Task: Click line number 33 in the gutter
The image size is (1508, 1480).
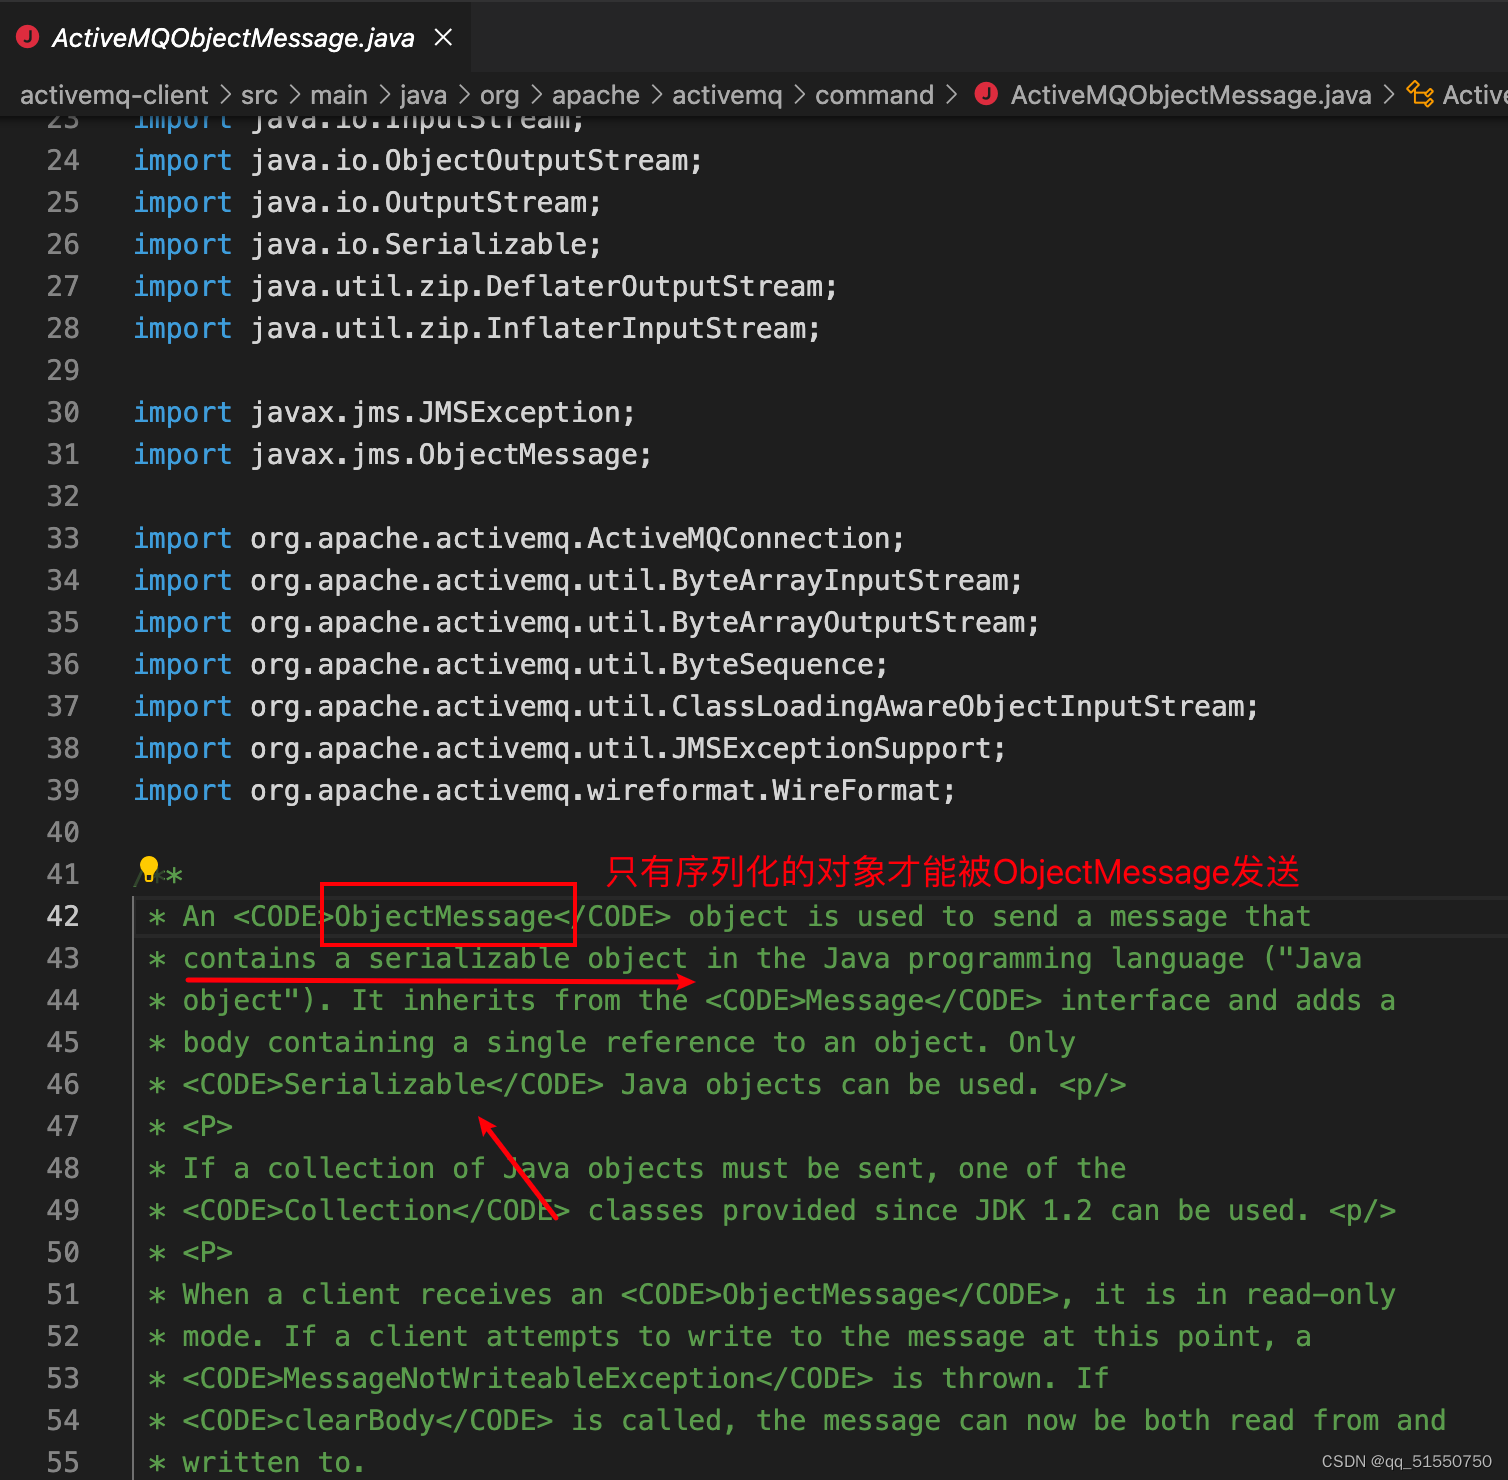Action: (63, 538)
